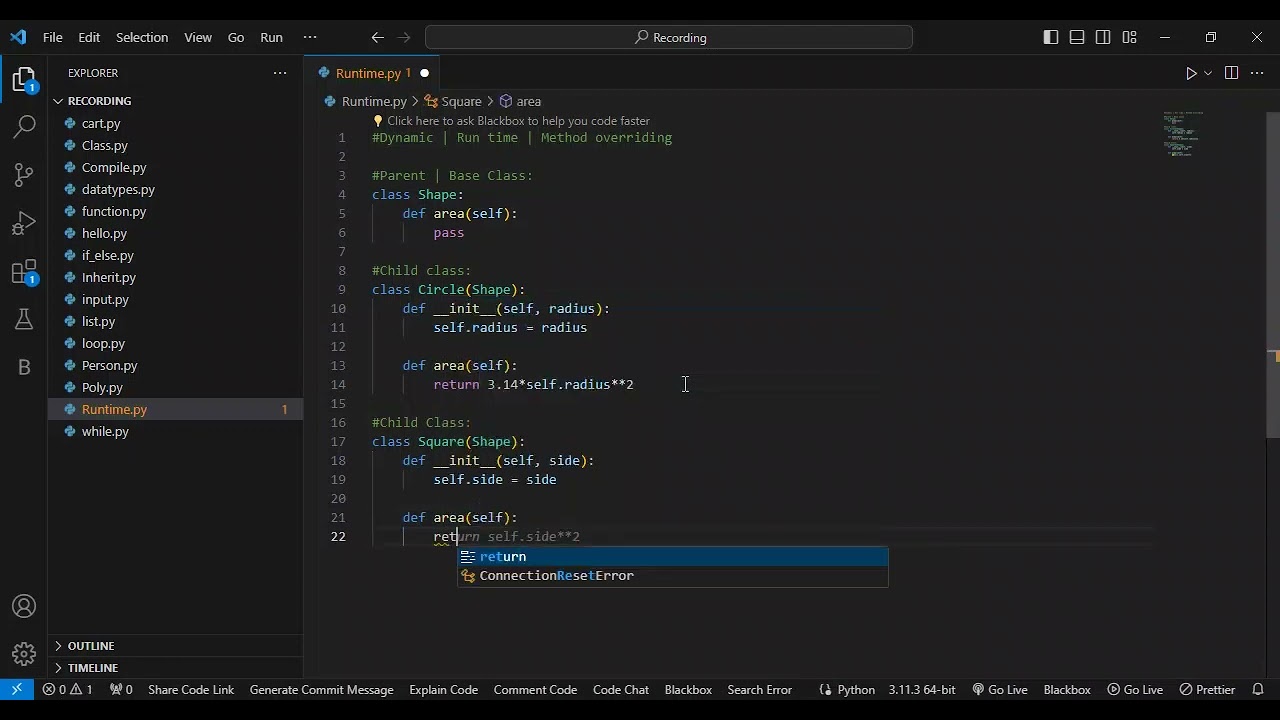
Task: Open the File menu
Action: coord(53,37)
